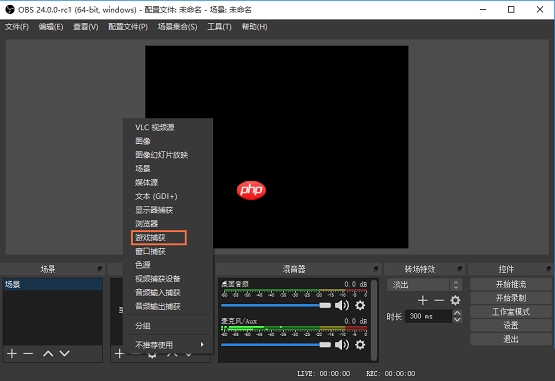The width and height of the screenshot is (555, 381).
Task: Click the REC: 00:00:00 status text
Action: click(391, 374)
